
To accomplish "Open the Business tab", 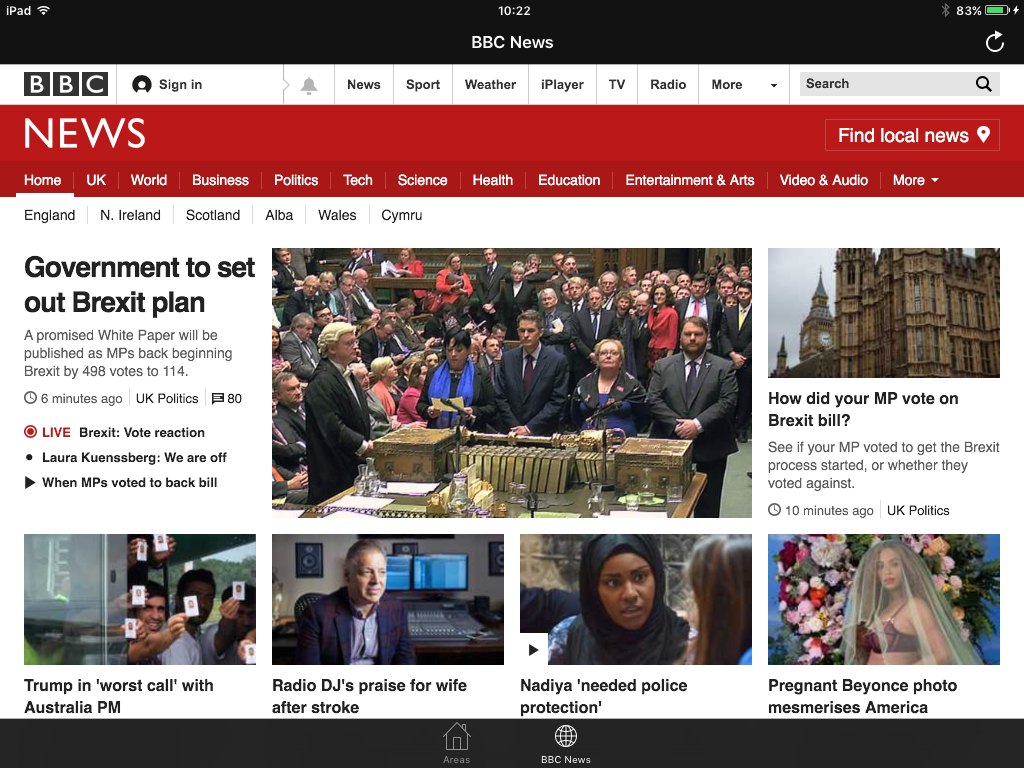I will pos(220,180).
